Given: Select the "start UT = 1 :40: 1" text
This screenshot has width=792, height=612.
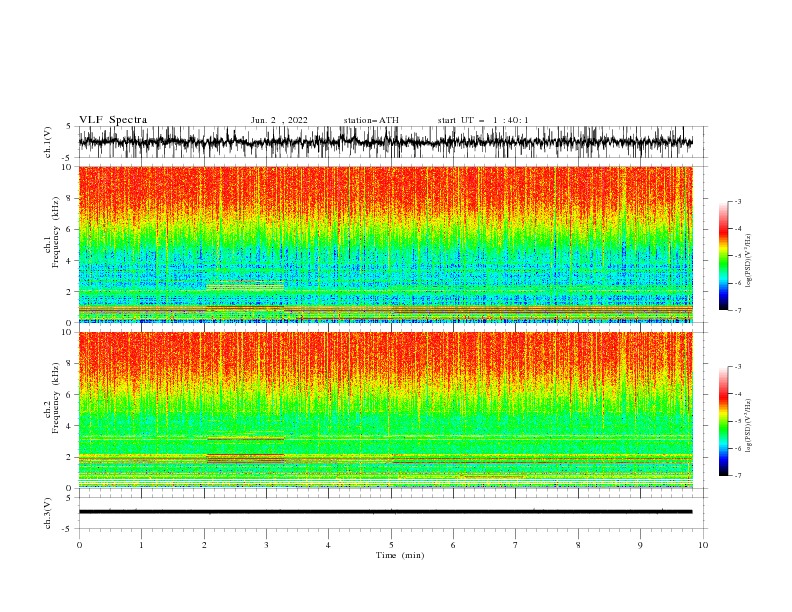Looking at the screenshot, I should pyautogui.click(x=483, y=120).
